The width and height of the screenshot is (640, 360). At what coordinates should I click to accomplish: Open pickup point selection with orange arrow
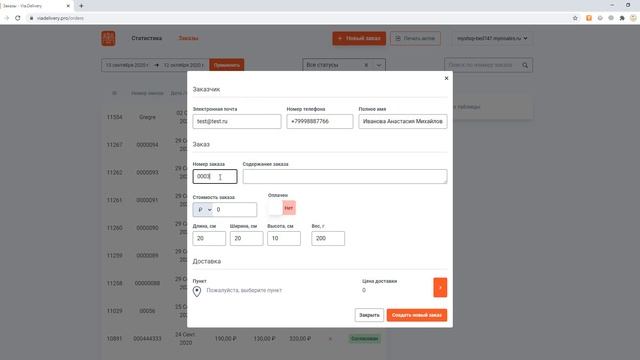pos(440,287)
